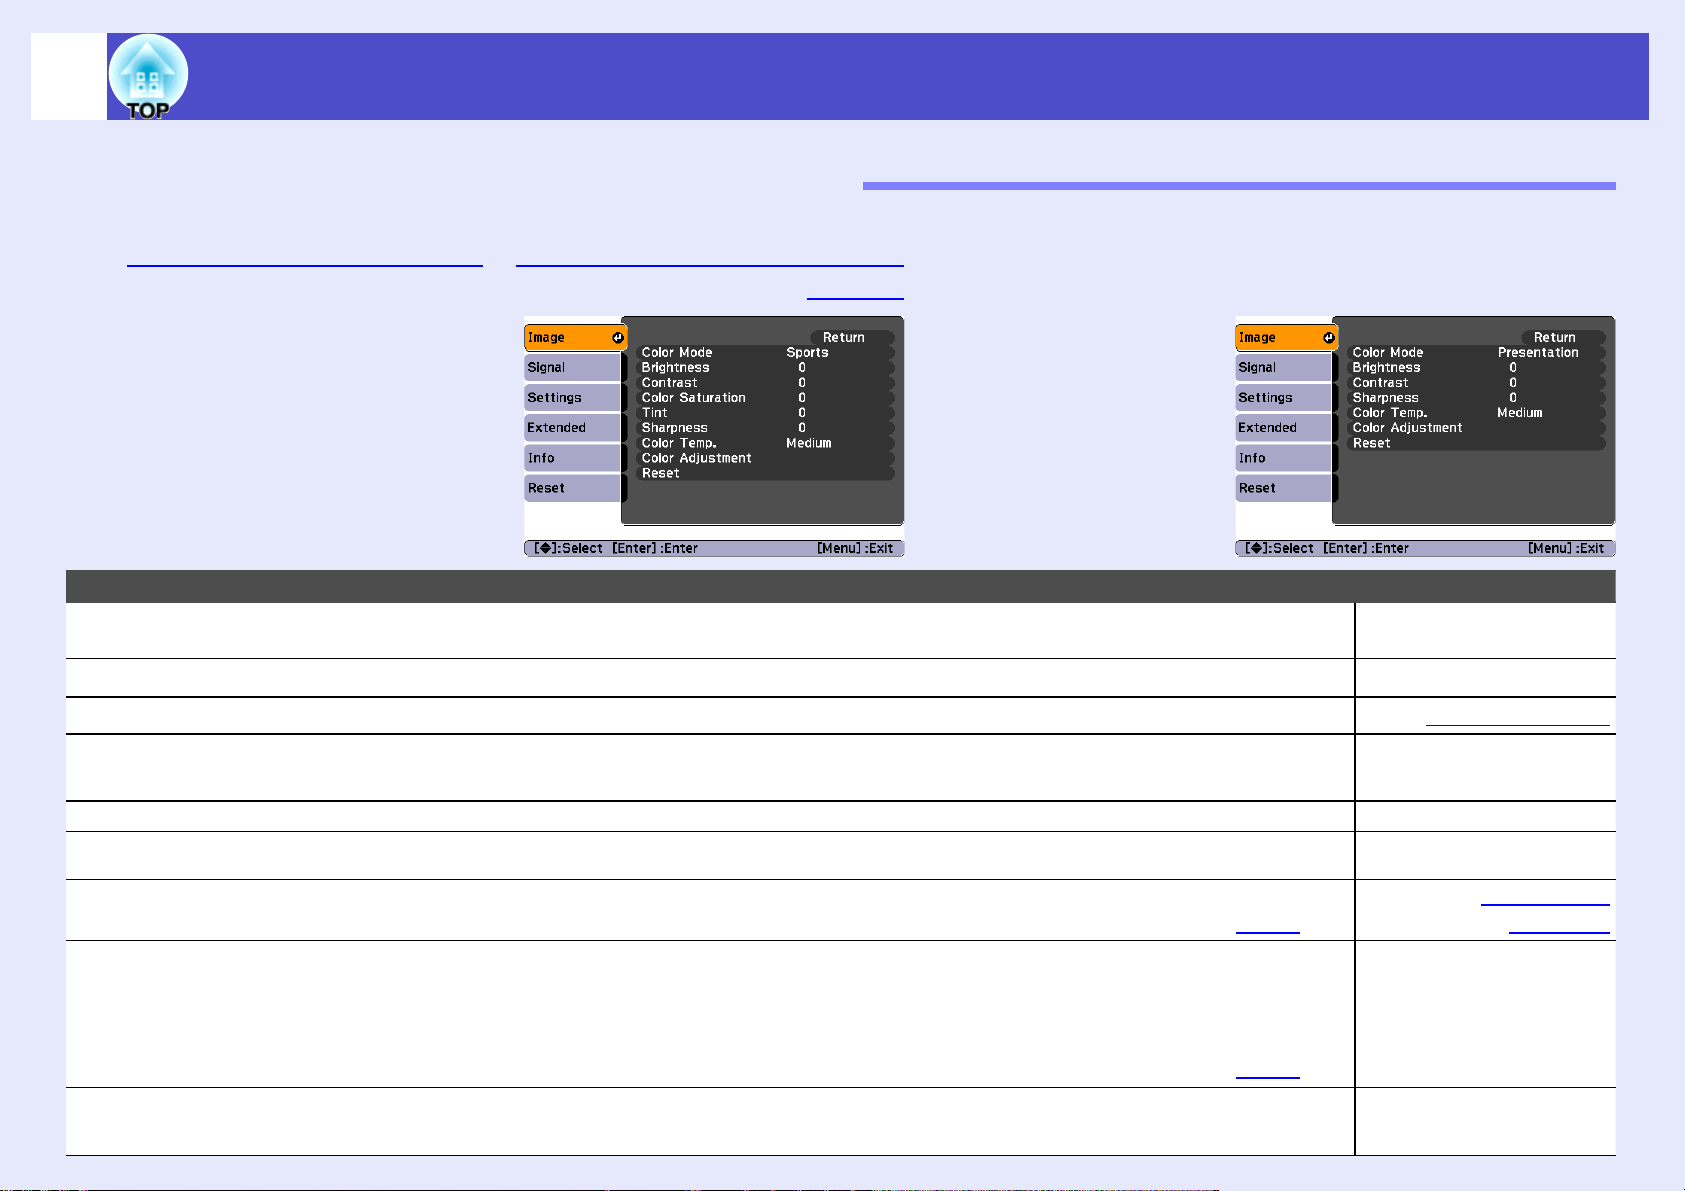
Task: Select Color Mode row showing Presentation
Action: (1476, 353)
